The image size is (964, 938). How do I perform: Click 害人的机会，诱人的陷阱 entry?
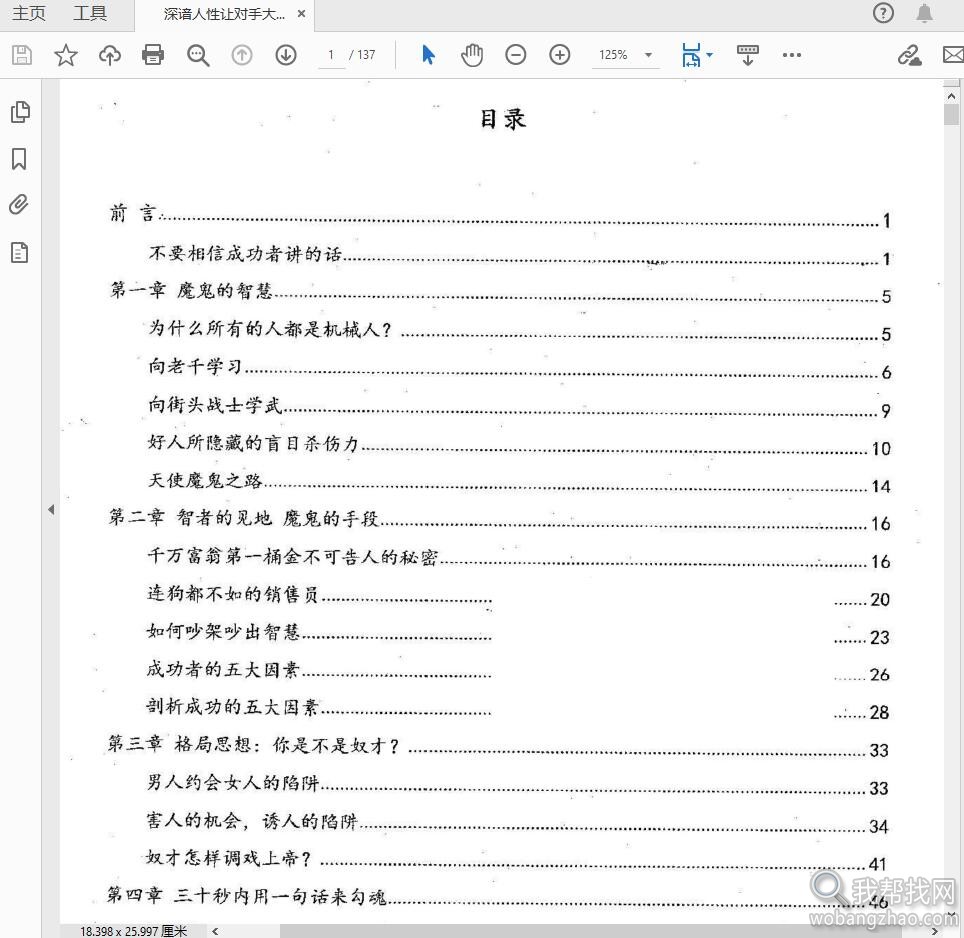coord(518,822)
